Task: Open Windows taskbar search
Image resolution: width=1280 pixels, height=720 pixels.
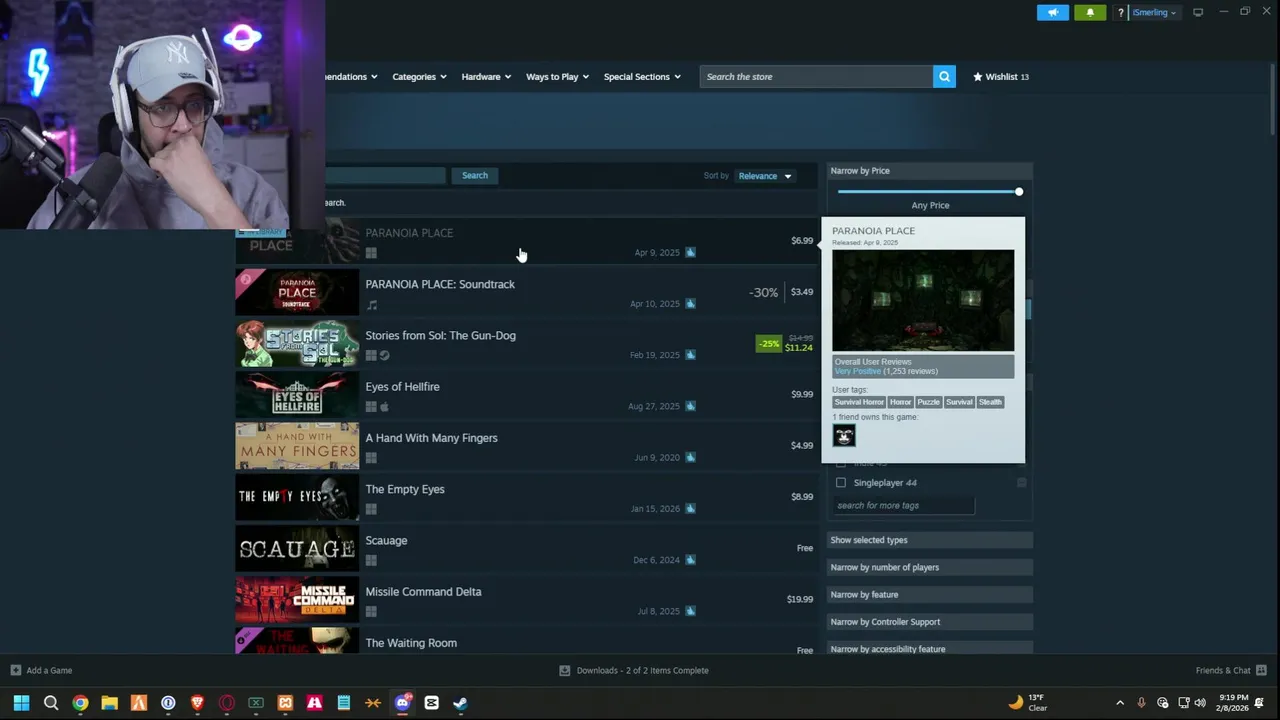Action: pyautogui.click(x=51, y=703)
